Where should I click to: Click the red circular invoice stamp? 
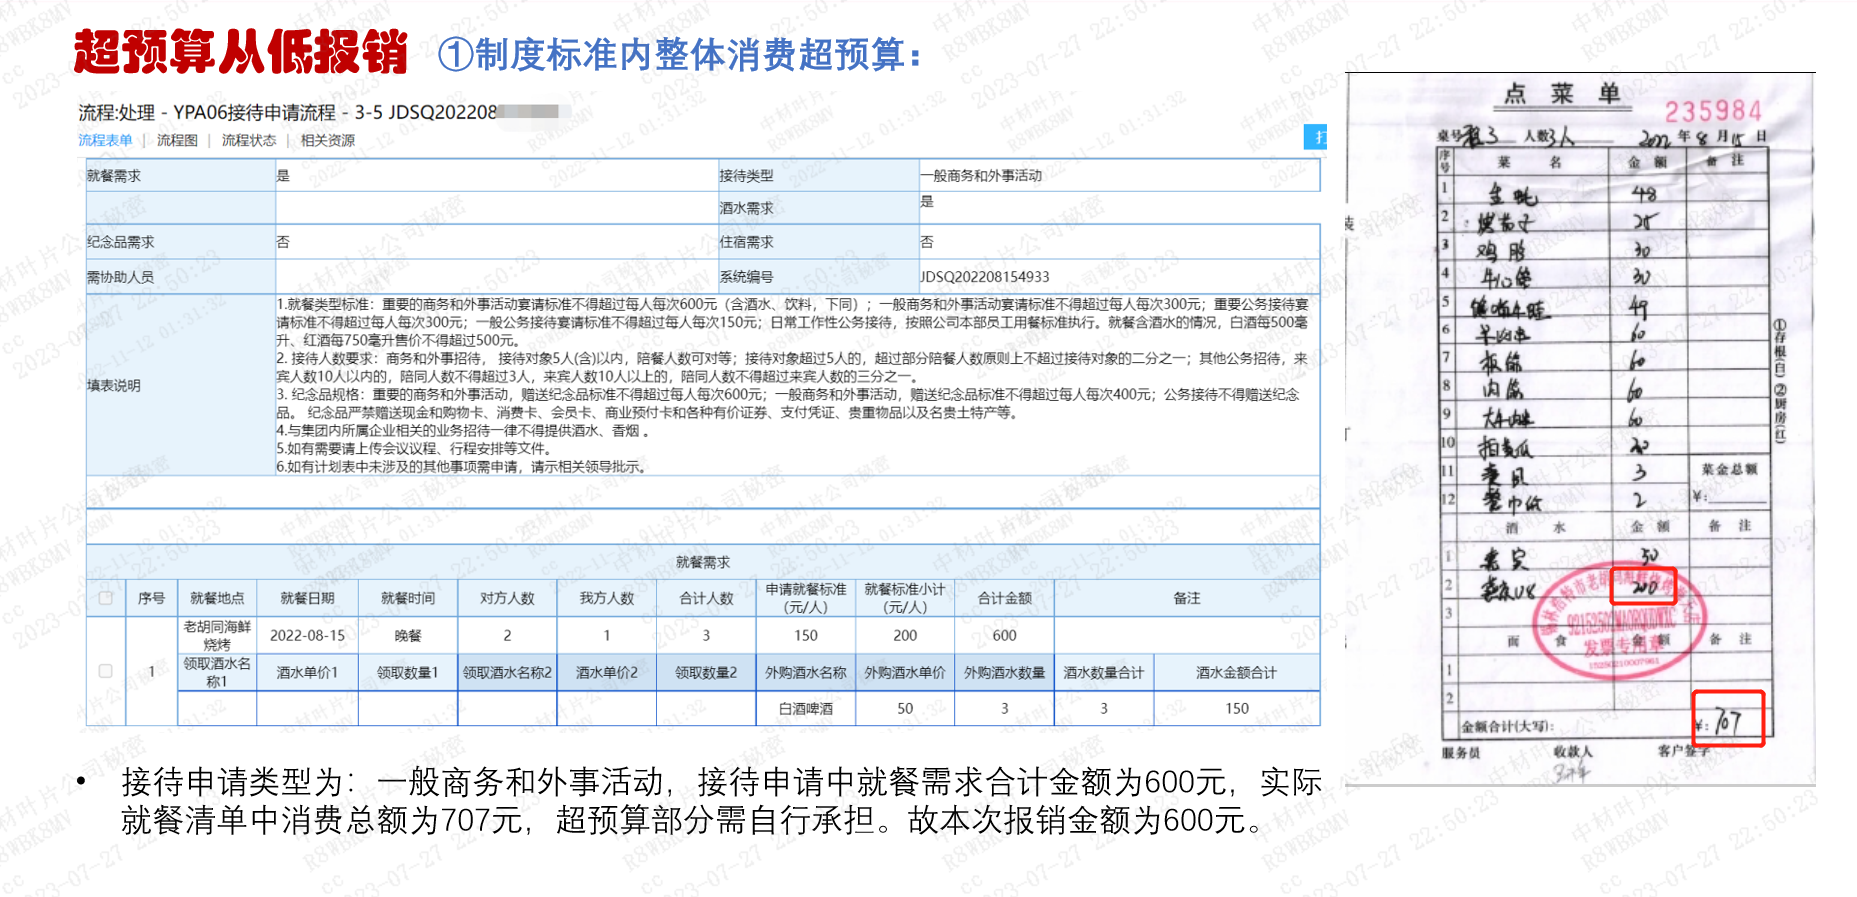pyautogui.click(x=1620, y=620)
